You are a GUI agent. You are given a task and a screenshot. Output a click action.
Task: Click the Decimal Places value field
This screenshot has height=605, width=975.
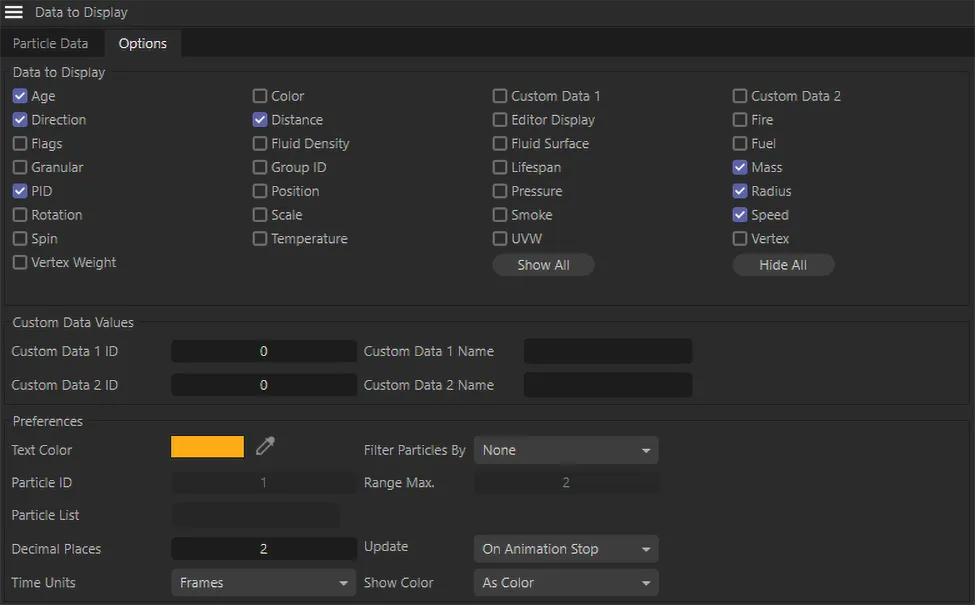pyautogui.click(x=264, y=549)
